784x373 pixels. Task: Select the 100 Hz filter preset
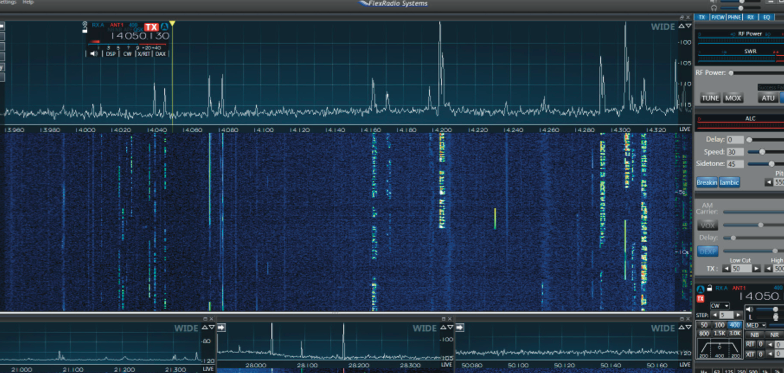719,325
